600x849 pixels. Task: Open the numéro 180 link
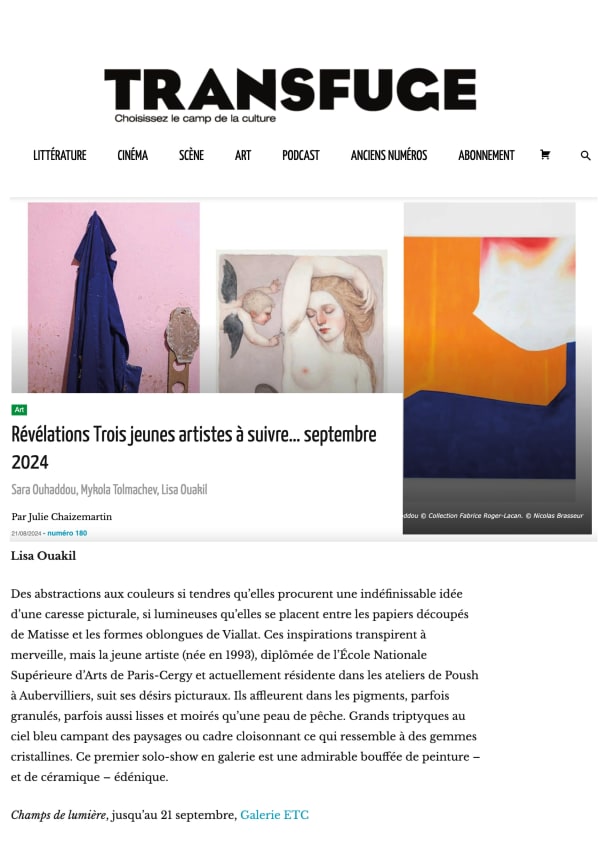click(67, 533)
